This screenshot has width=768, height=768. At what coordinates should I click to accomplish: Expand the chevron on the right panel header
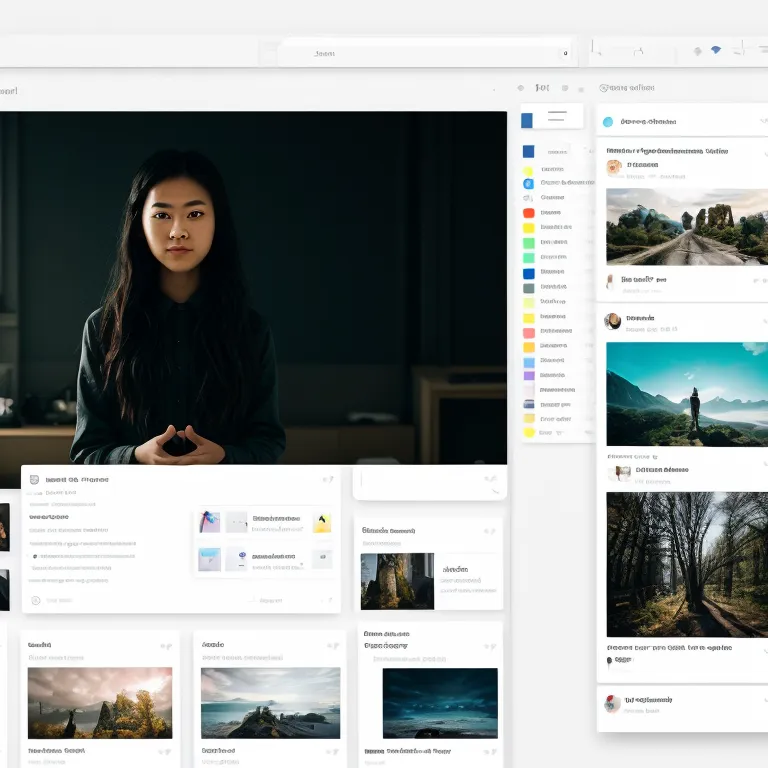764,122
